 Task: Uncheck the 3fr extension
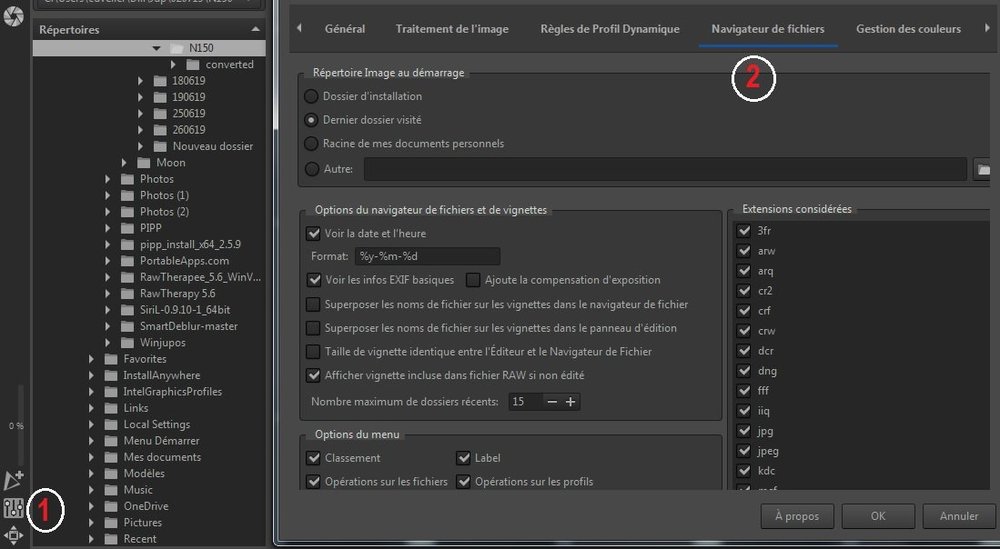coord(744,231)
